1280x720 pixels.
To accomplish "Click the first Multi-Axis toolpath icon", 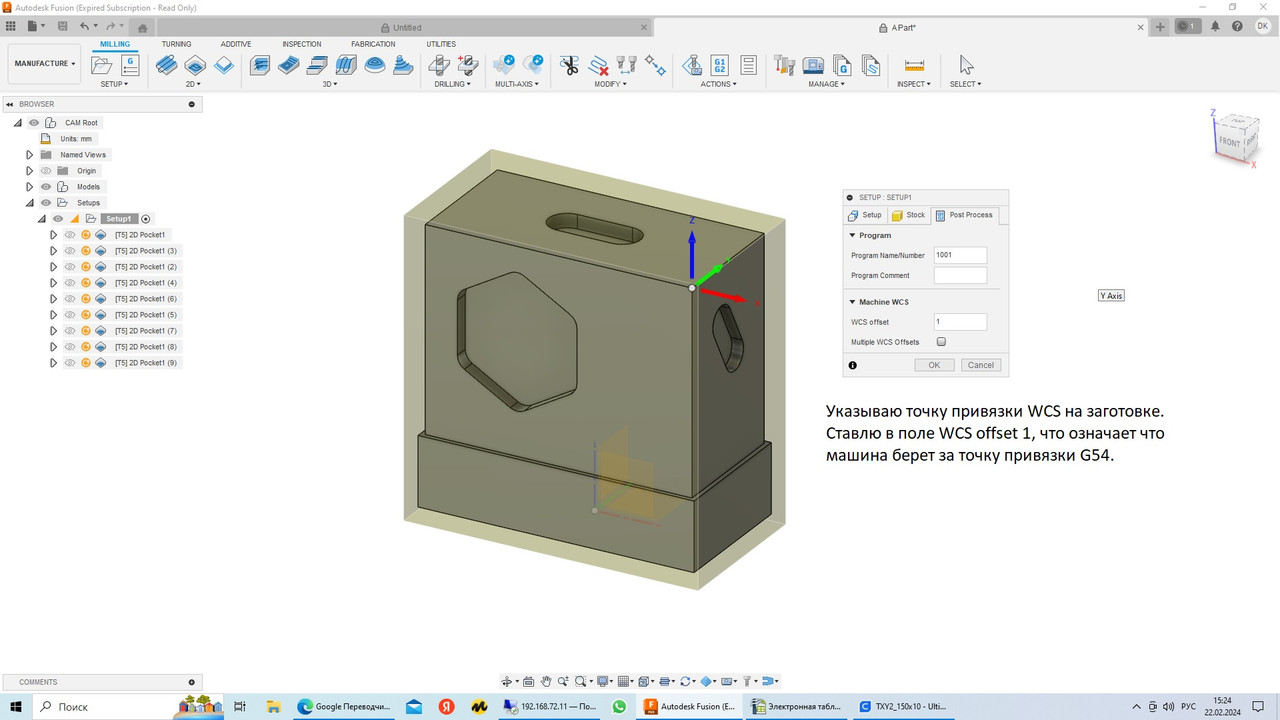I will (504, 66).
